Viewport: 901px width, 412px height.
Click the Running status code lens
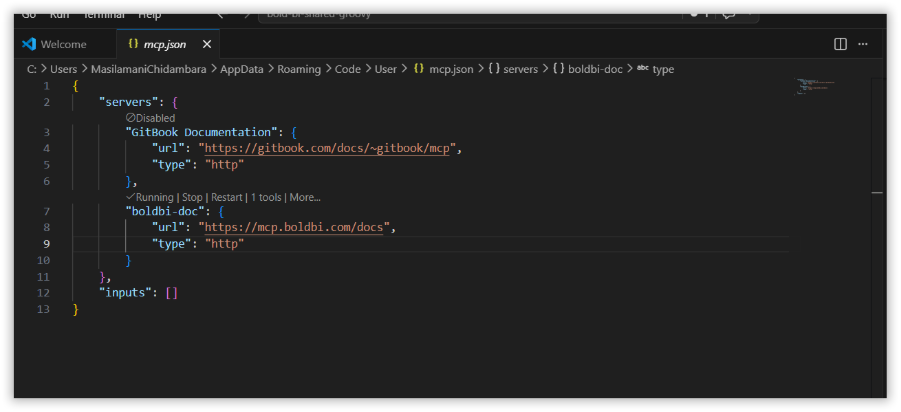pyautogui.click(x=152, y=197)
